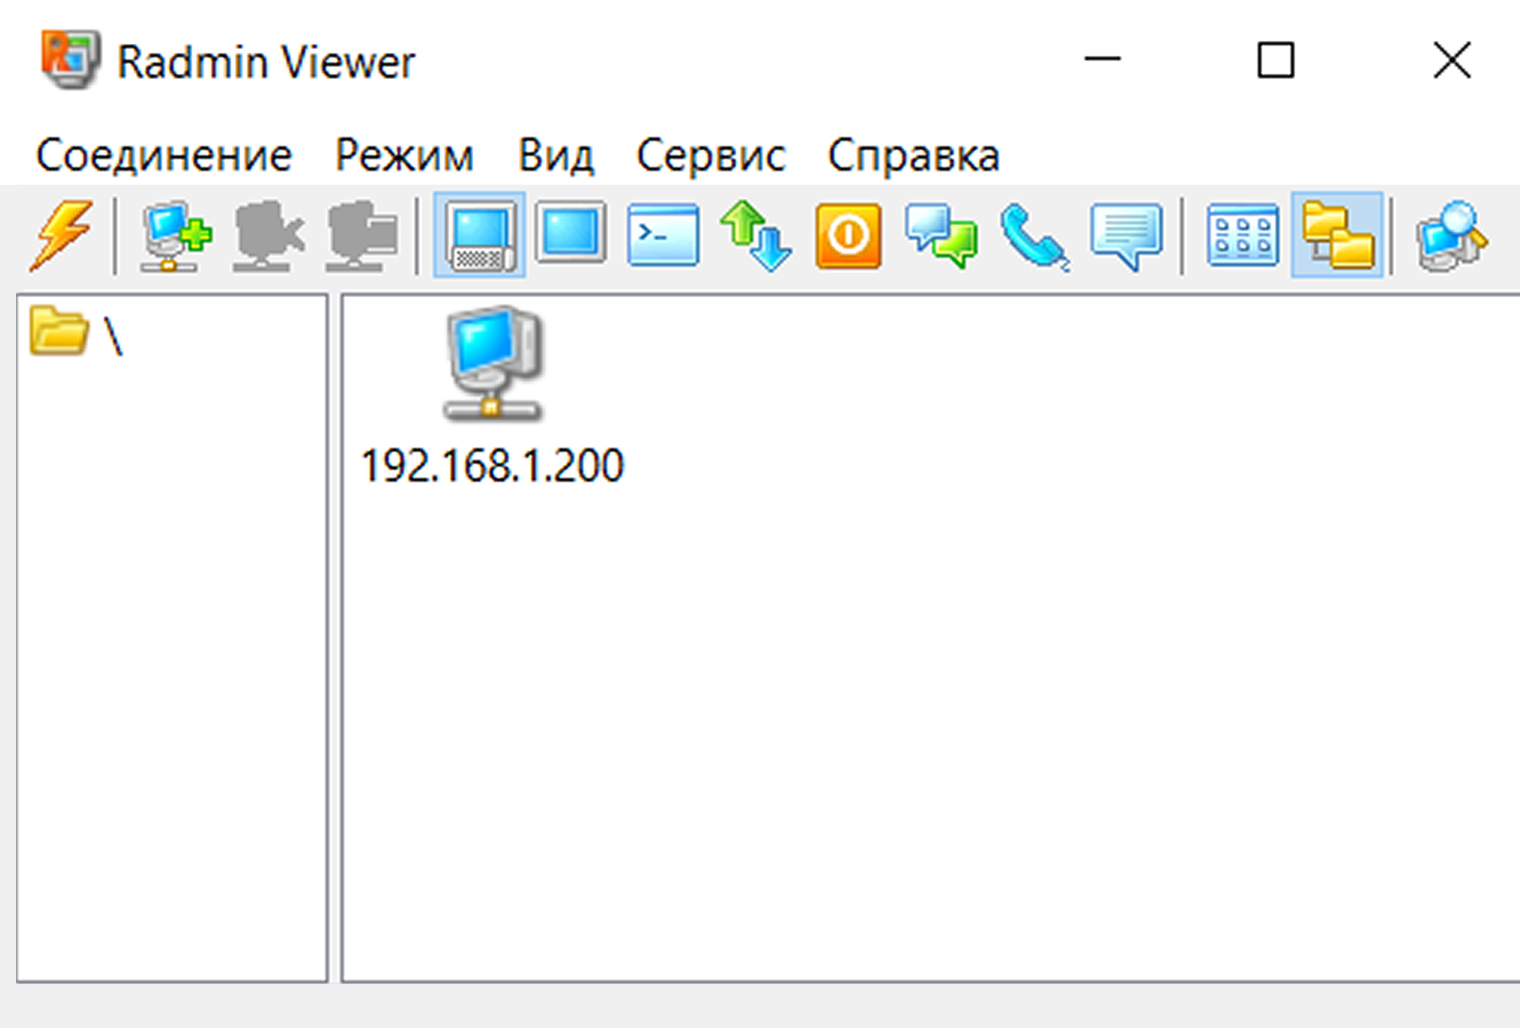Minimize the Radmin Viewer window
This screenshot has width=1520, height=1028.
click(x=1102, y=60)
